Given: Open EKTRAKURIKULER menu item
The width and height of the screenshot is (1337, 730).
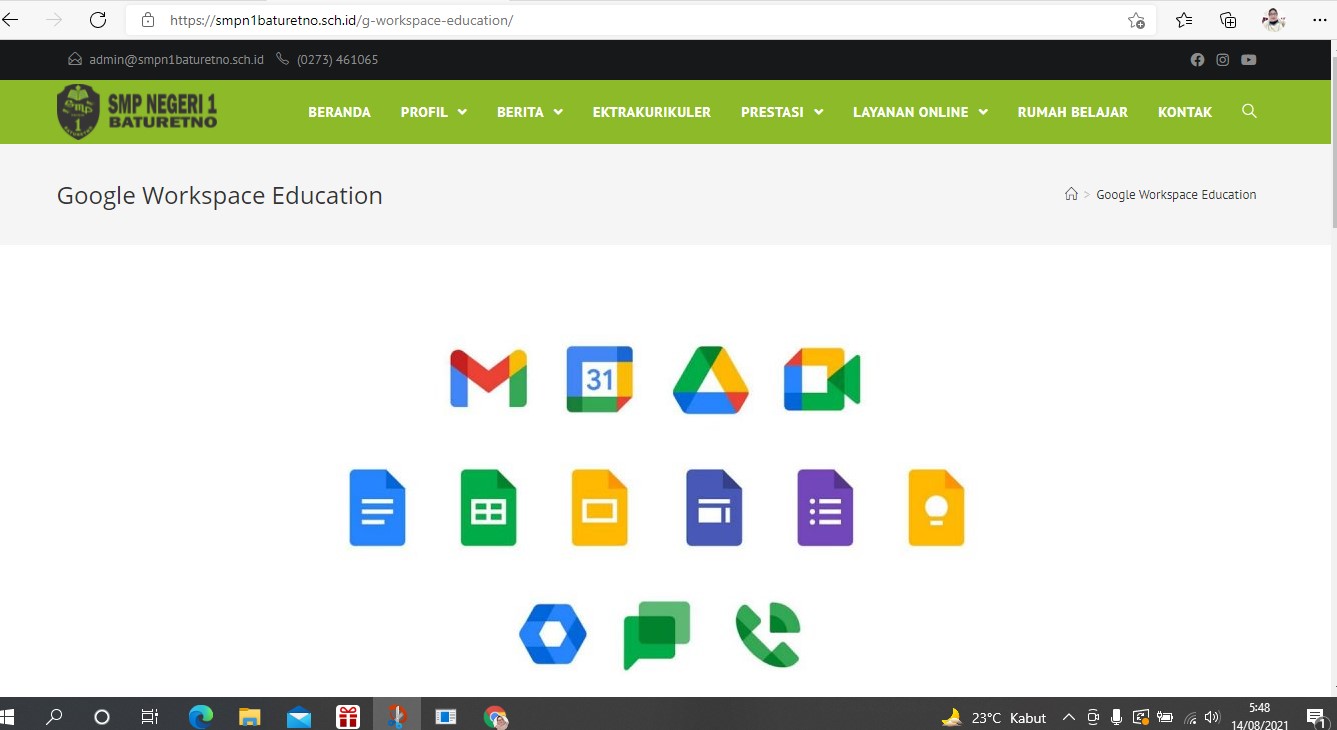Looking at the screenshot, I should pyautogui.click(x=652, y=112).
